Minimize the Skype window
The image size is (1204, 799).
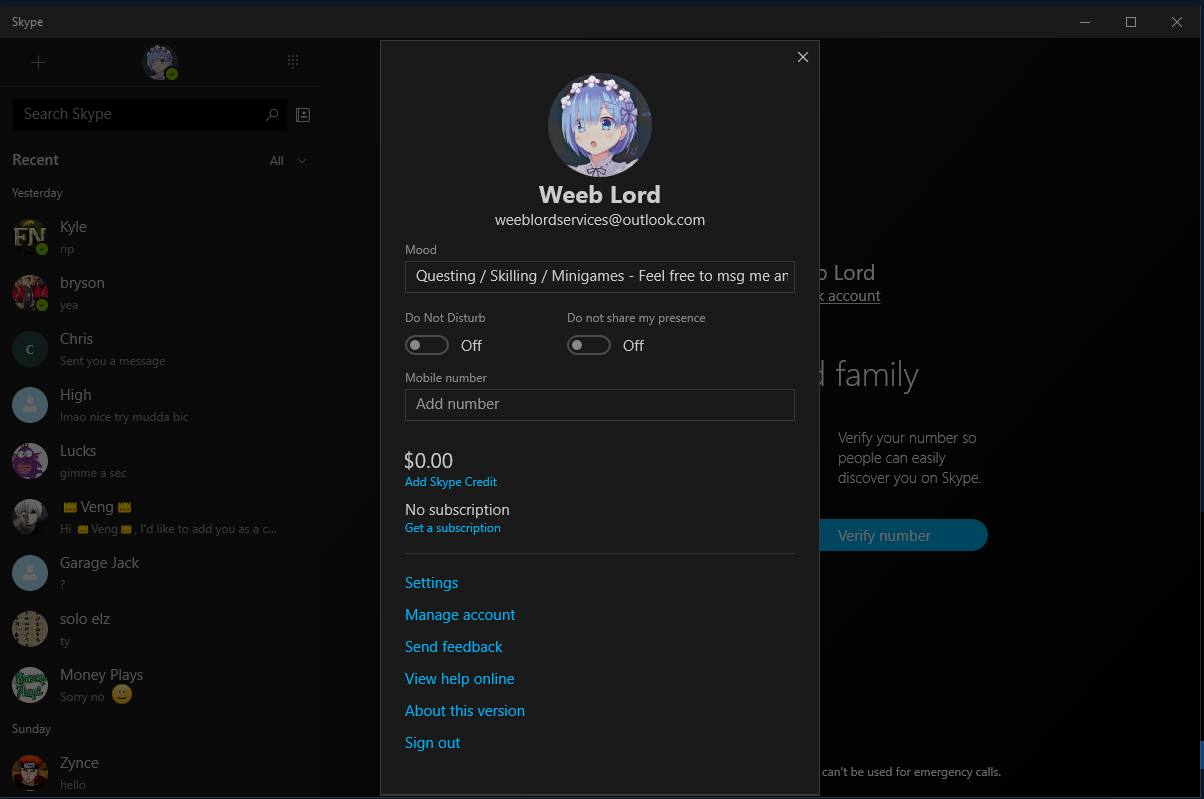1085,22
